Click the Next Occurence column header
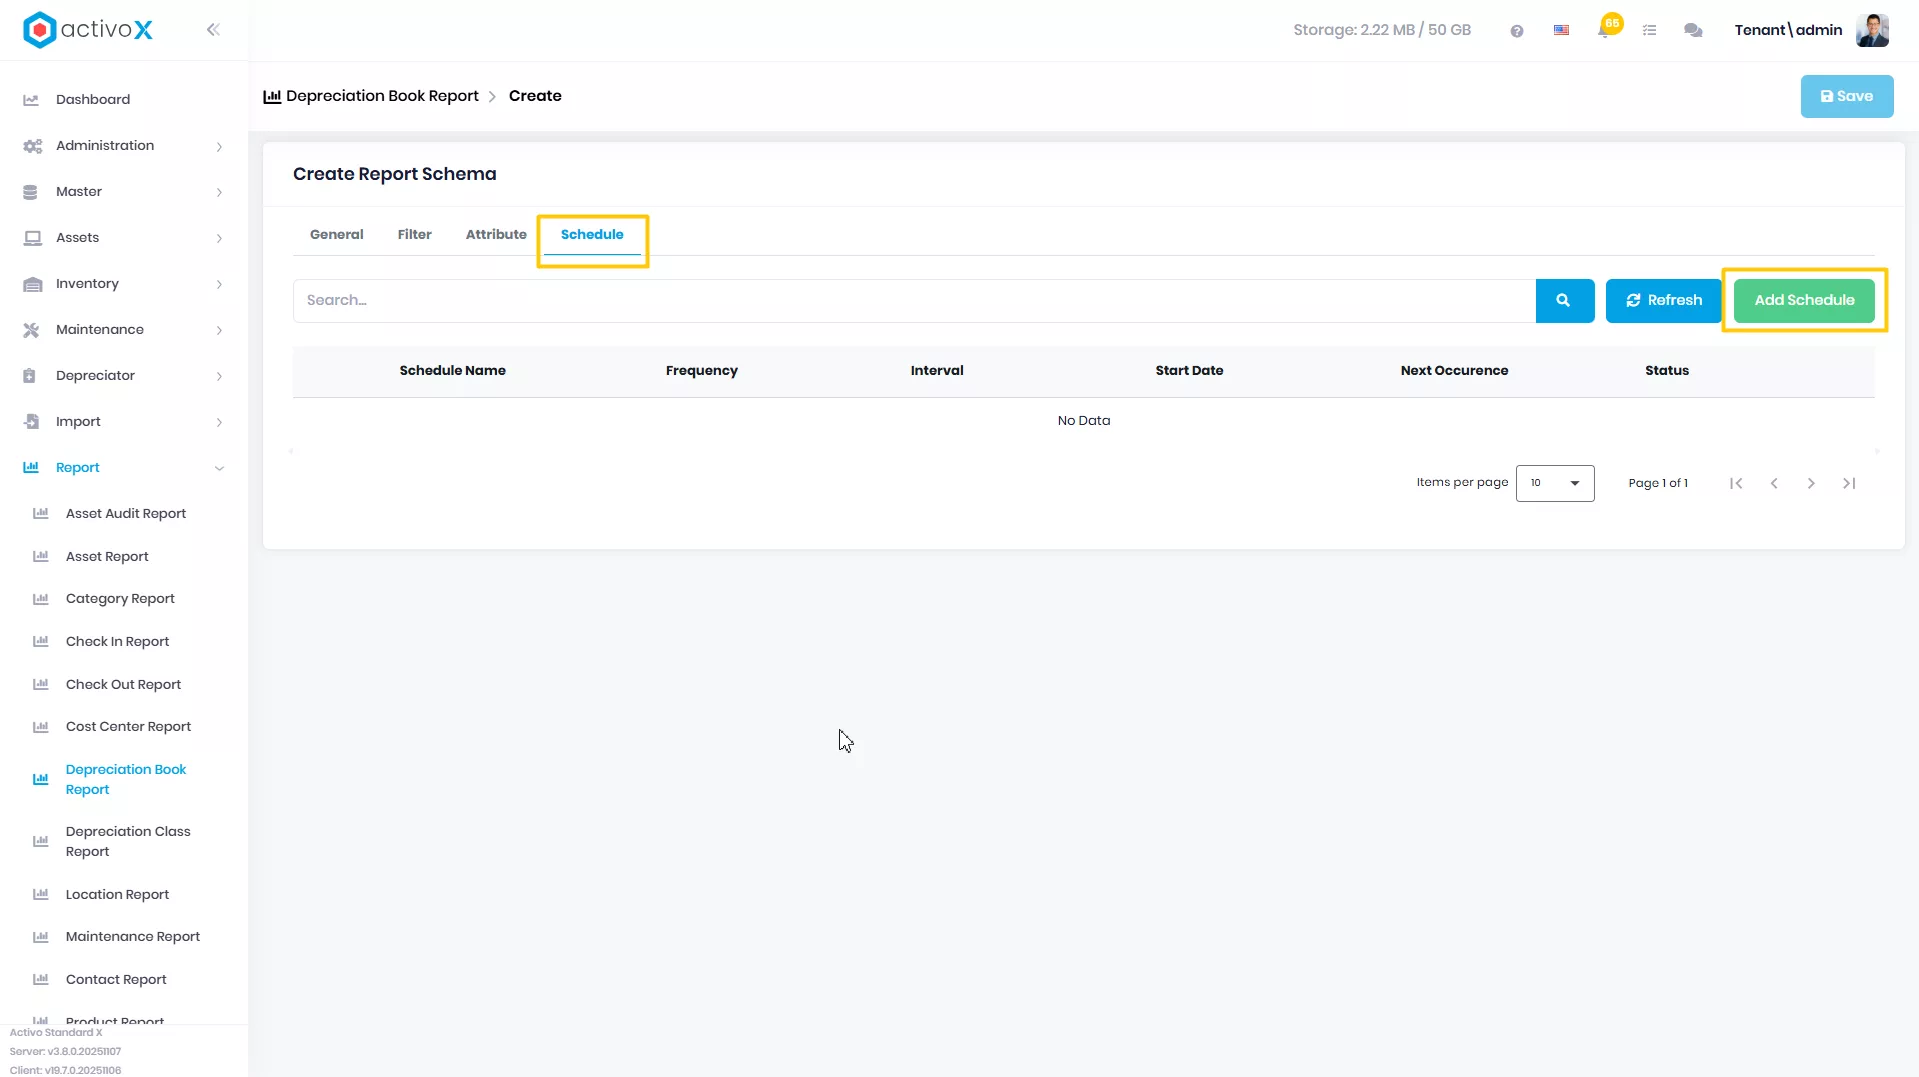The height and width of the screenshot is (1077, 1919). click(1454, 370)
